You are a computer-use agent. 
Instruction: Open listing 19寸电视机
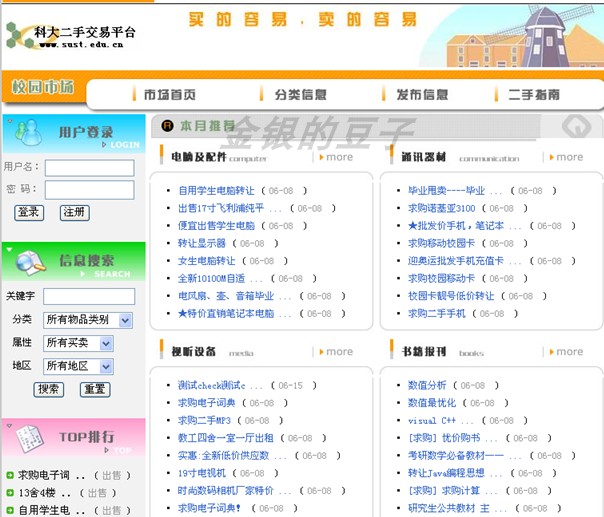pyautogui.click(x=202, y=473)
